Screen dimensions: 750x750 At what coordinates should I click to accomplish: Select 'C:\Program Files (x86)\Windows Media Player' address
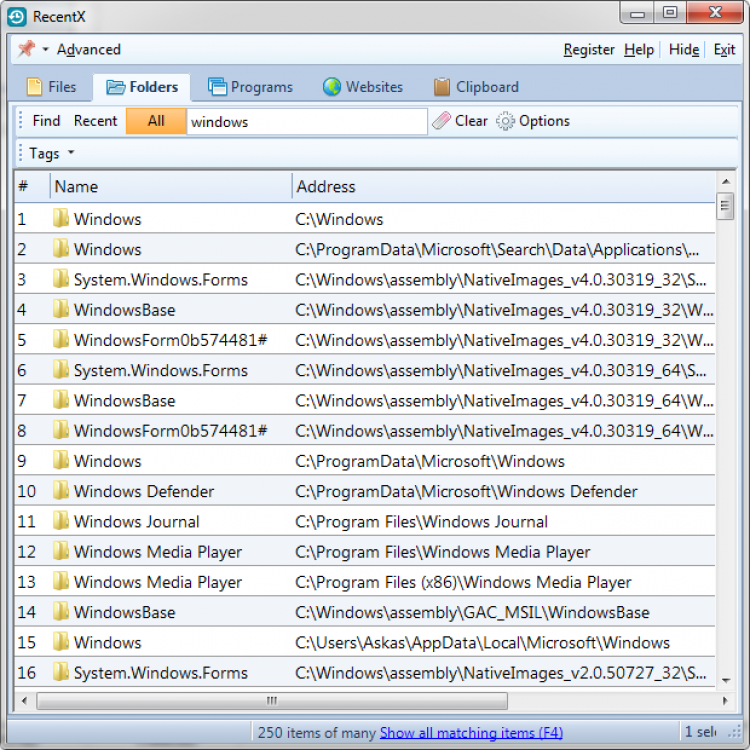[463, 582]
